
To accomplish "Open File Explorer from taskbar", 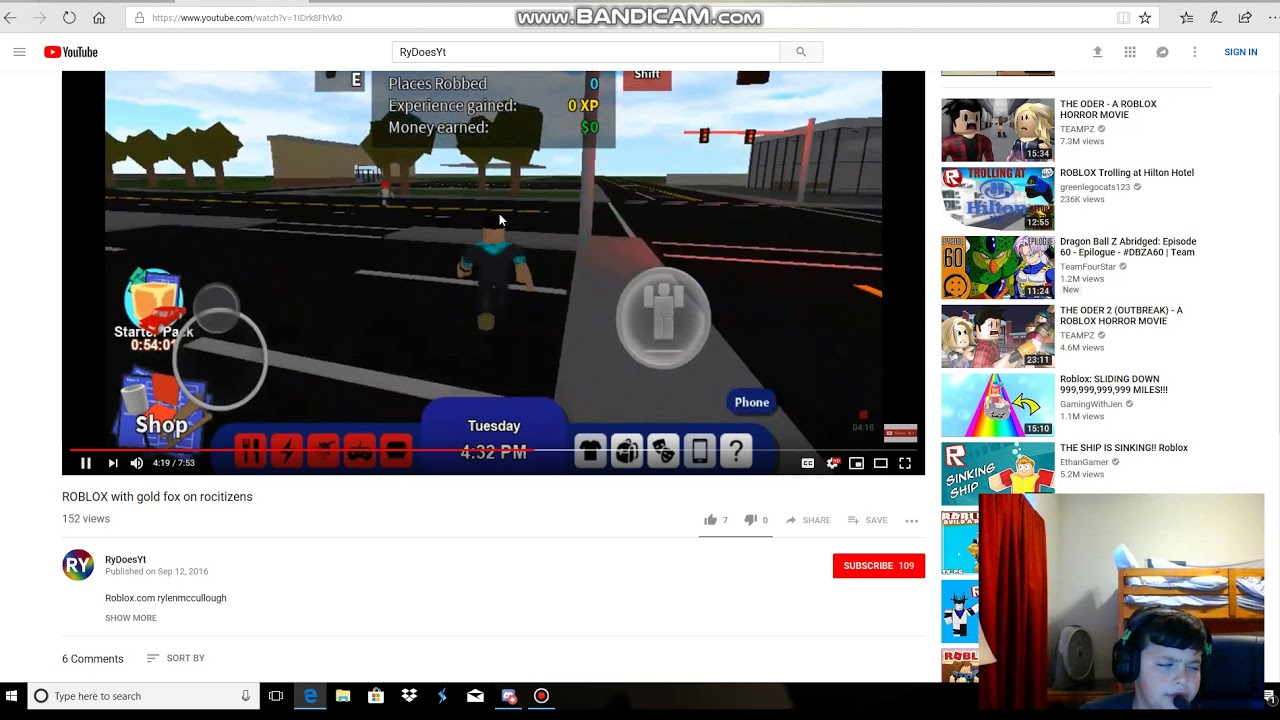I will [343, 696].
